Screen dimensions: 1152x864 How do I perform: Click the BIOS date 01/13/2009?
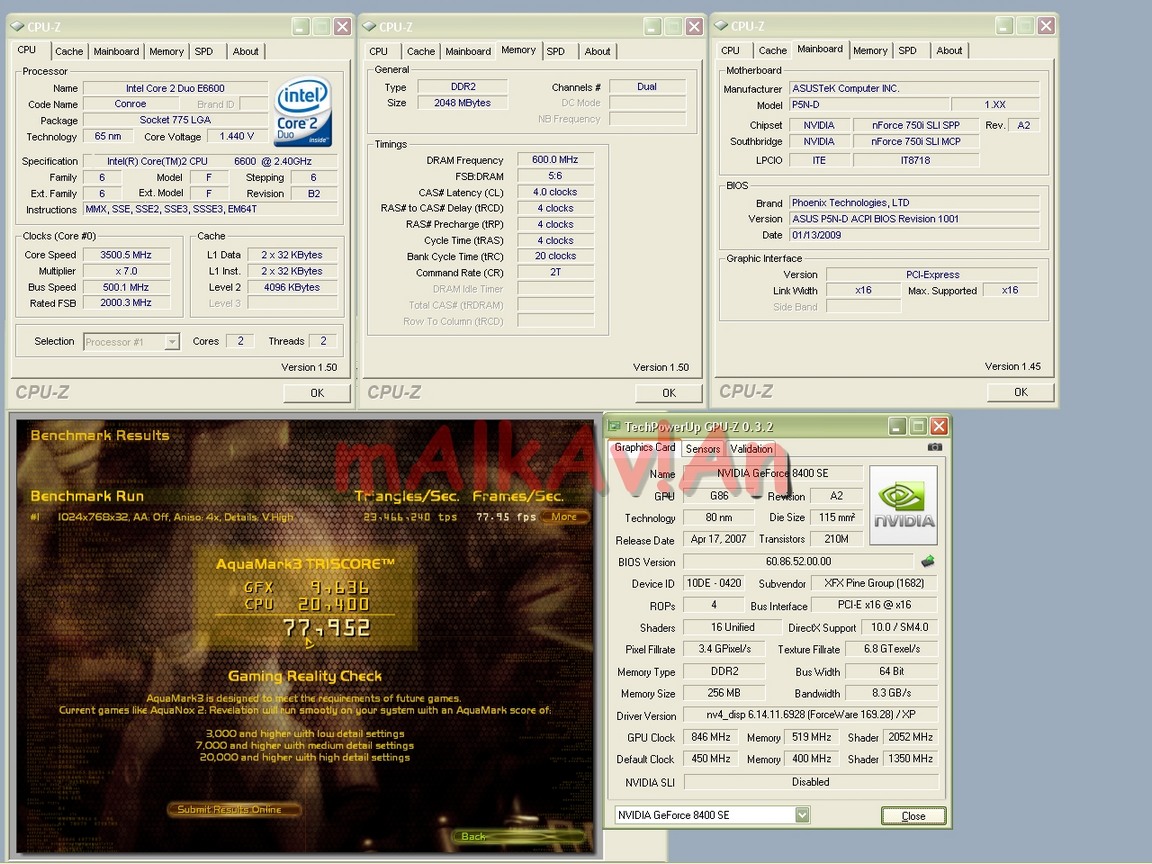(x=914, y=235)
